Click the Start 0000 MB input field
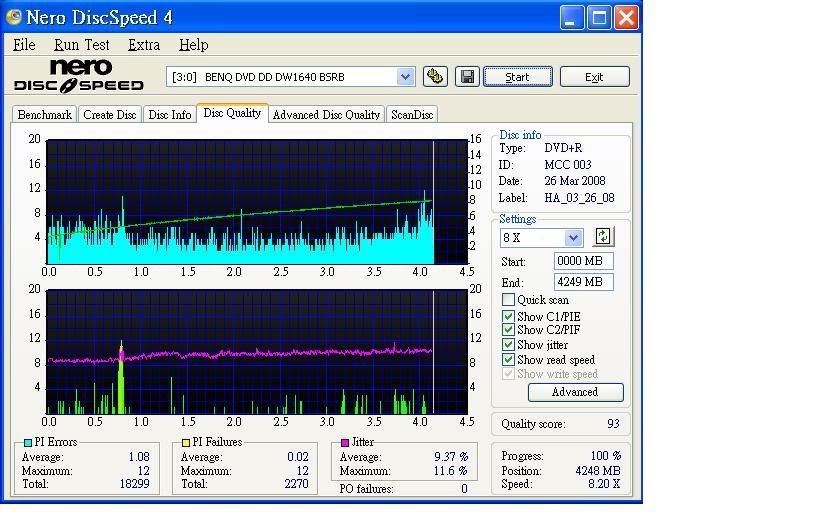 (x=583, y=261)
